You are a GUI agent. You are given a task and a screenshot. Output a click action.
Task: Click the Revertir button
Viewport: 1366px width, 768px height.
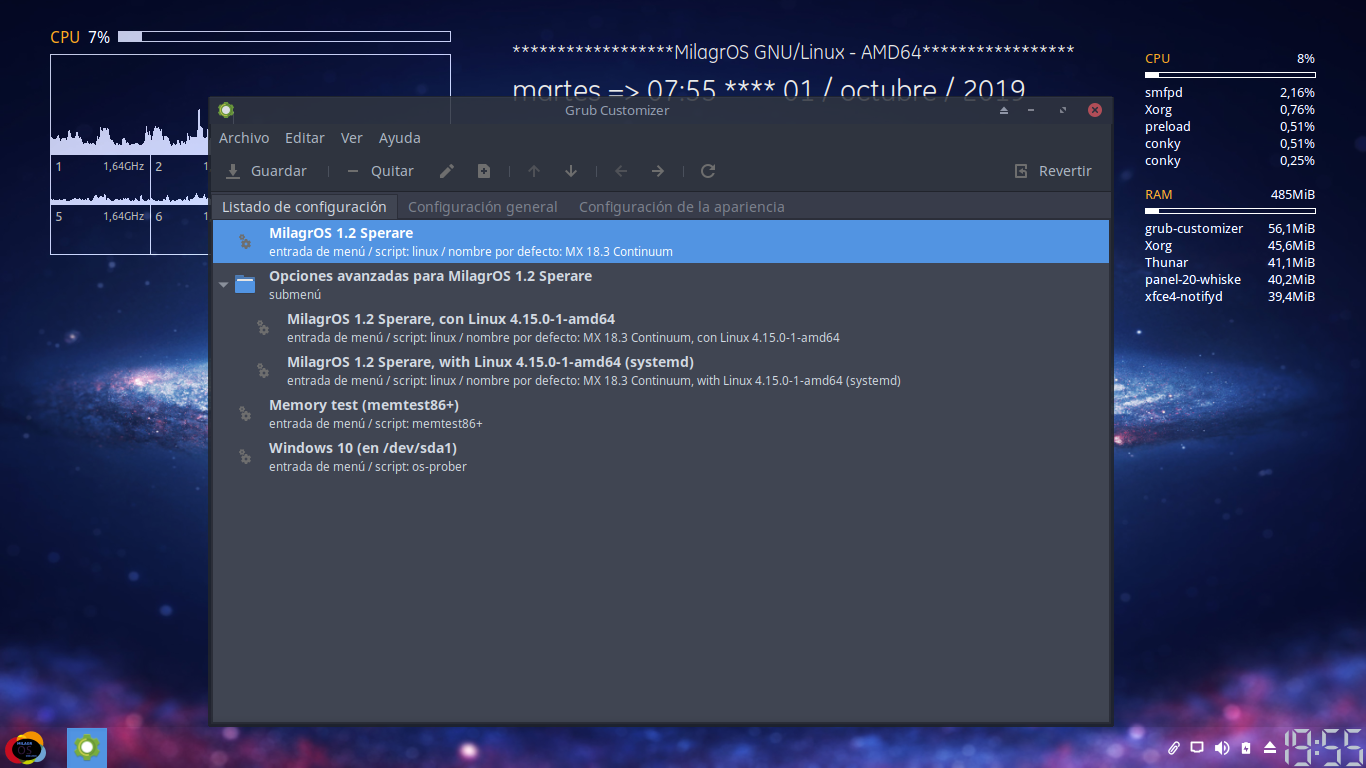pyautogui.click(x=1053, y=171)
